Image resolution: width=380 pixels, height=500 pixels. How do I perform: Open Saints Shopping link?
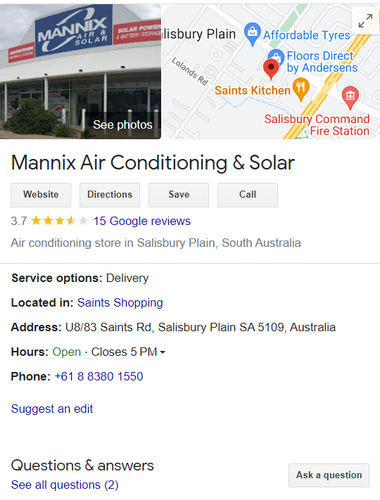(x=120, y=303)
